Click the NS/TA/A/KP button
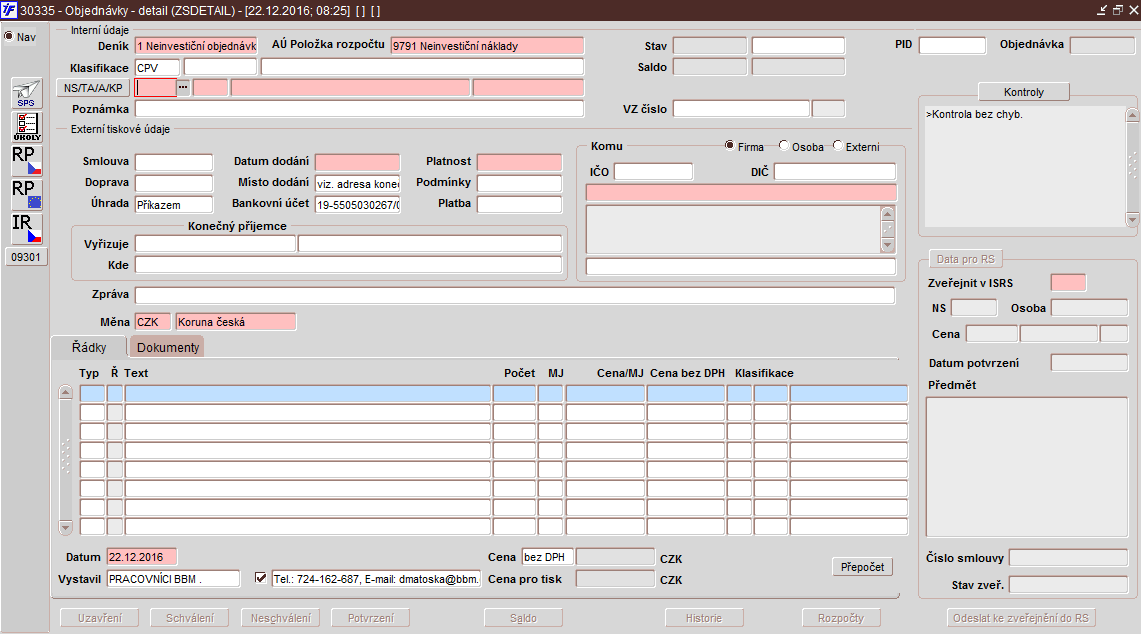 93,88
